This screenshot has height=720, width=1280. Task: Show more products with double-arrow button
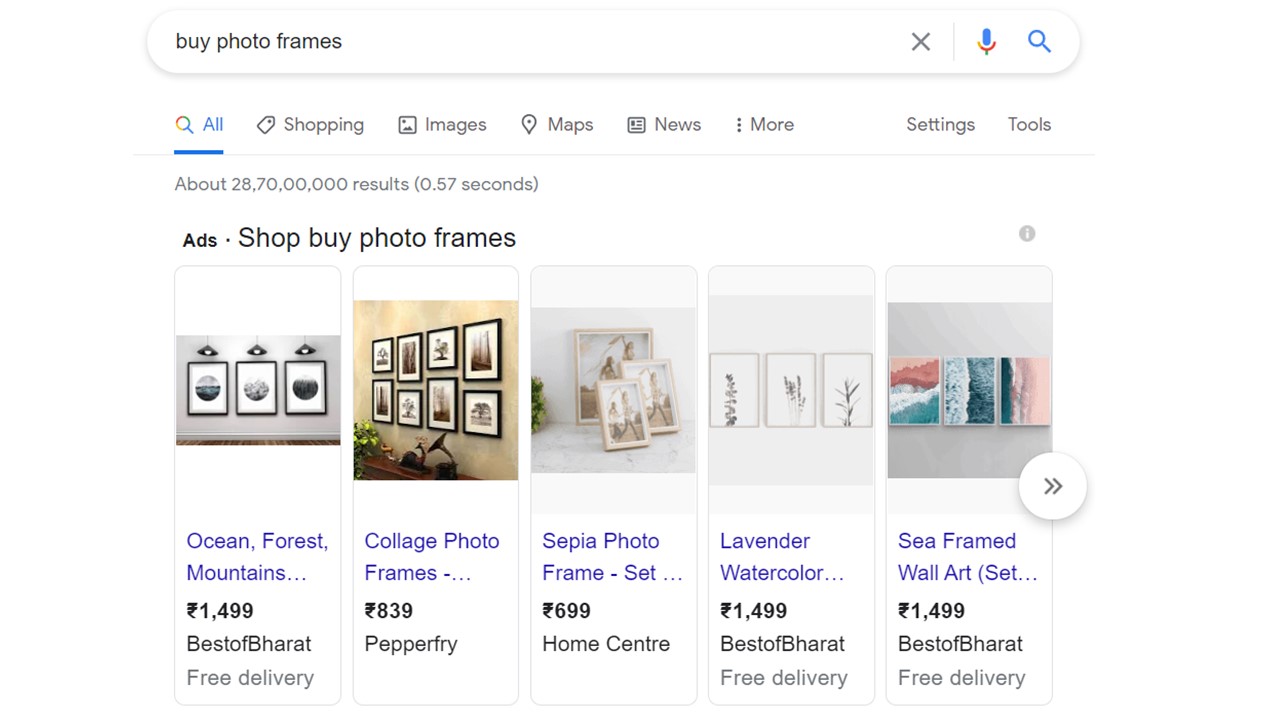(1052, 486)
